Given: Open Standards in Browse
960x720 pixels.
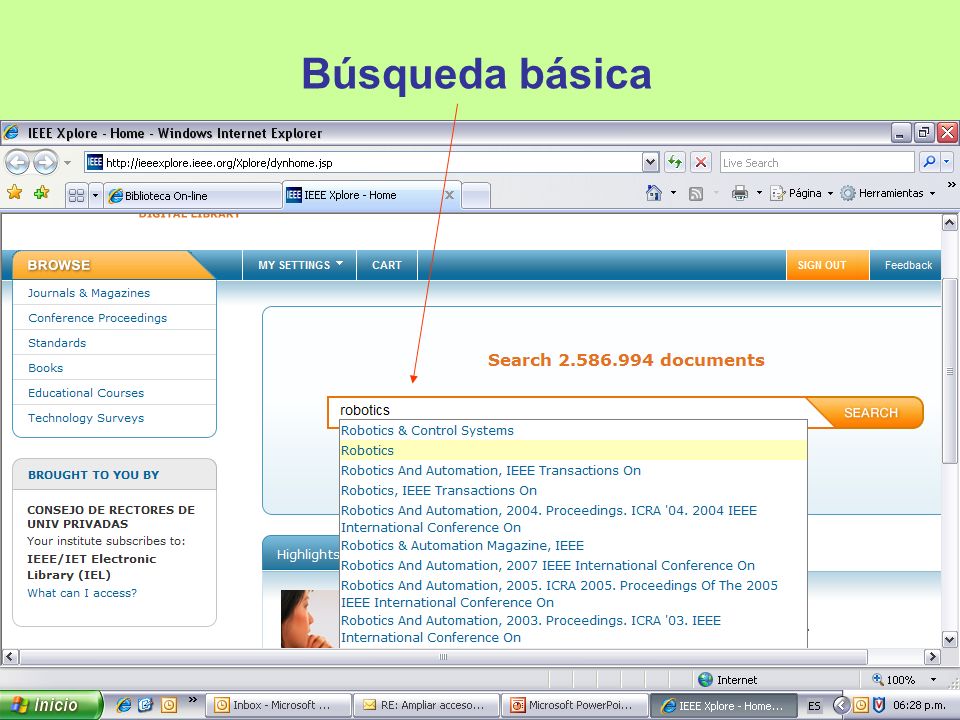Looking at the screenshot, I should click(x=57, y=343).
